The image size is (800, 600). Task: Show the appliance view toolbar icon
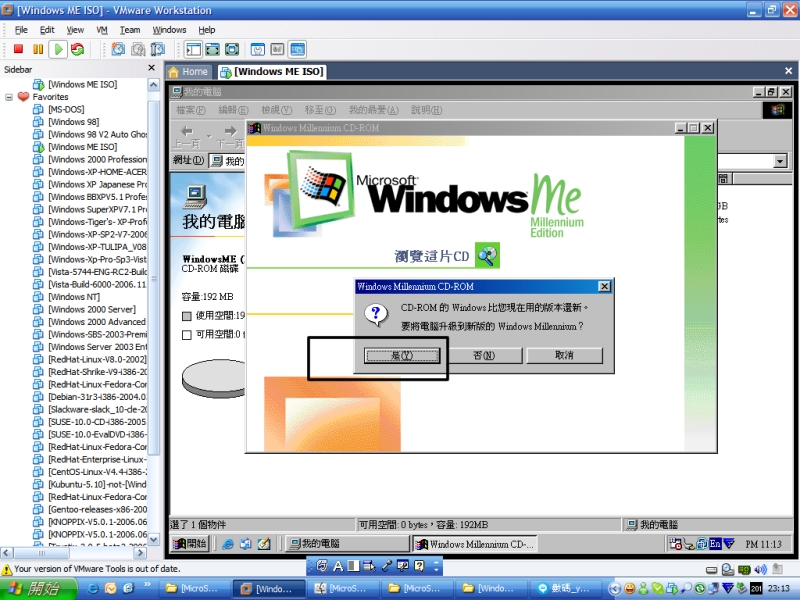click(x=277, y=49)
